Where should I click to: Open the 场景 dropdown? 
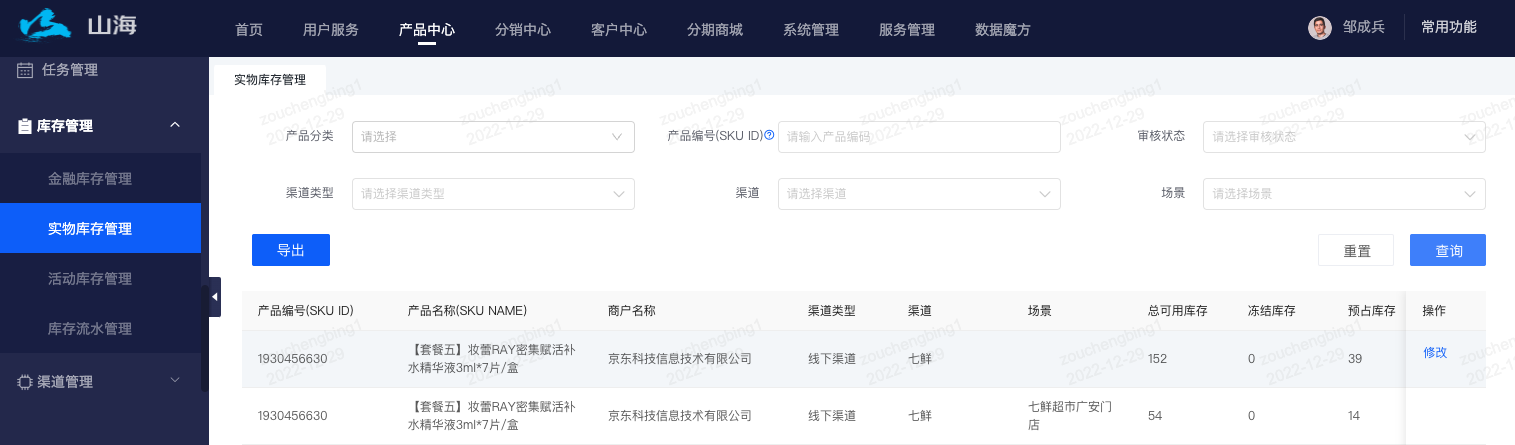[x=1345, y=194]
